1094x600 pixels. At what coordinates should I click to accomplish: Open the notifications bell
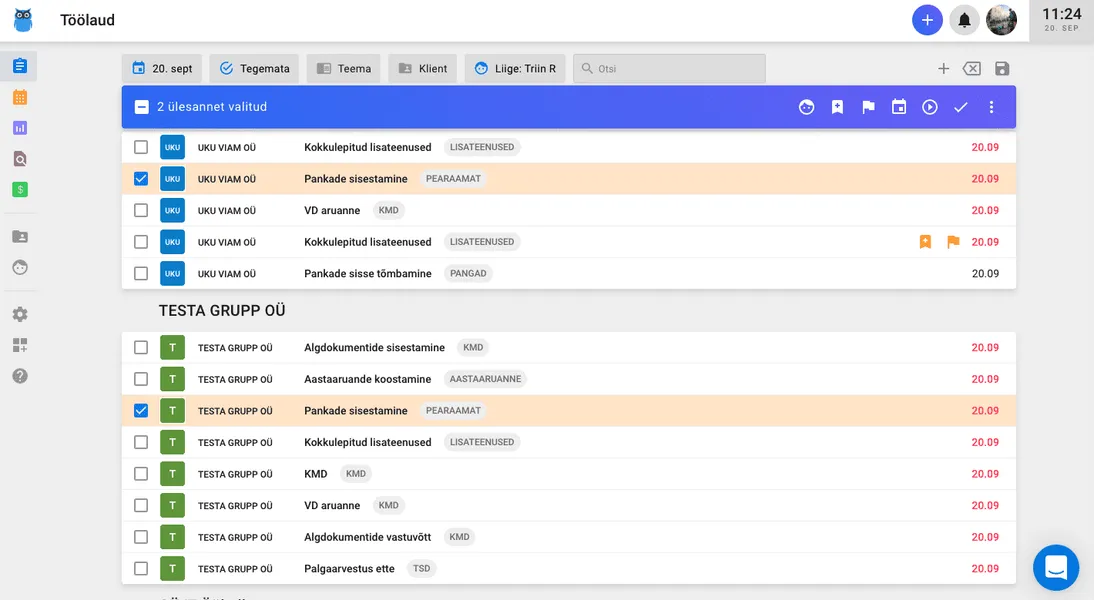[964, 20]
